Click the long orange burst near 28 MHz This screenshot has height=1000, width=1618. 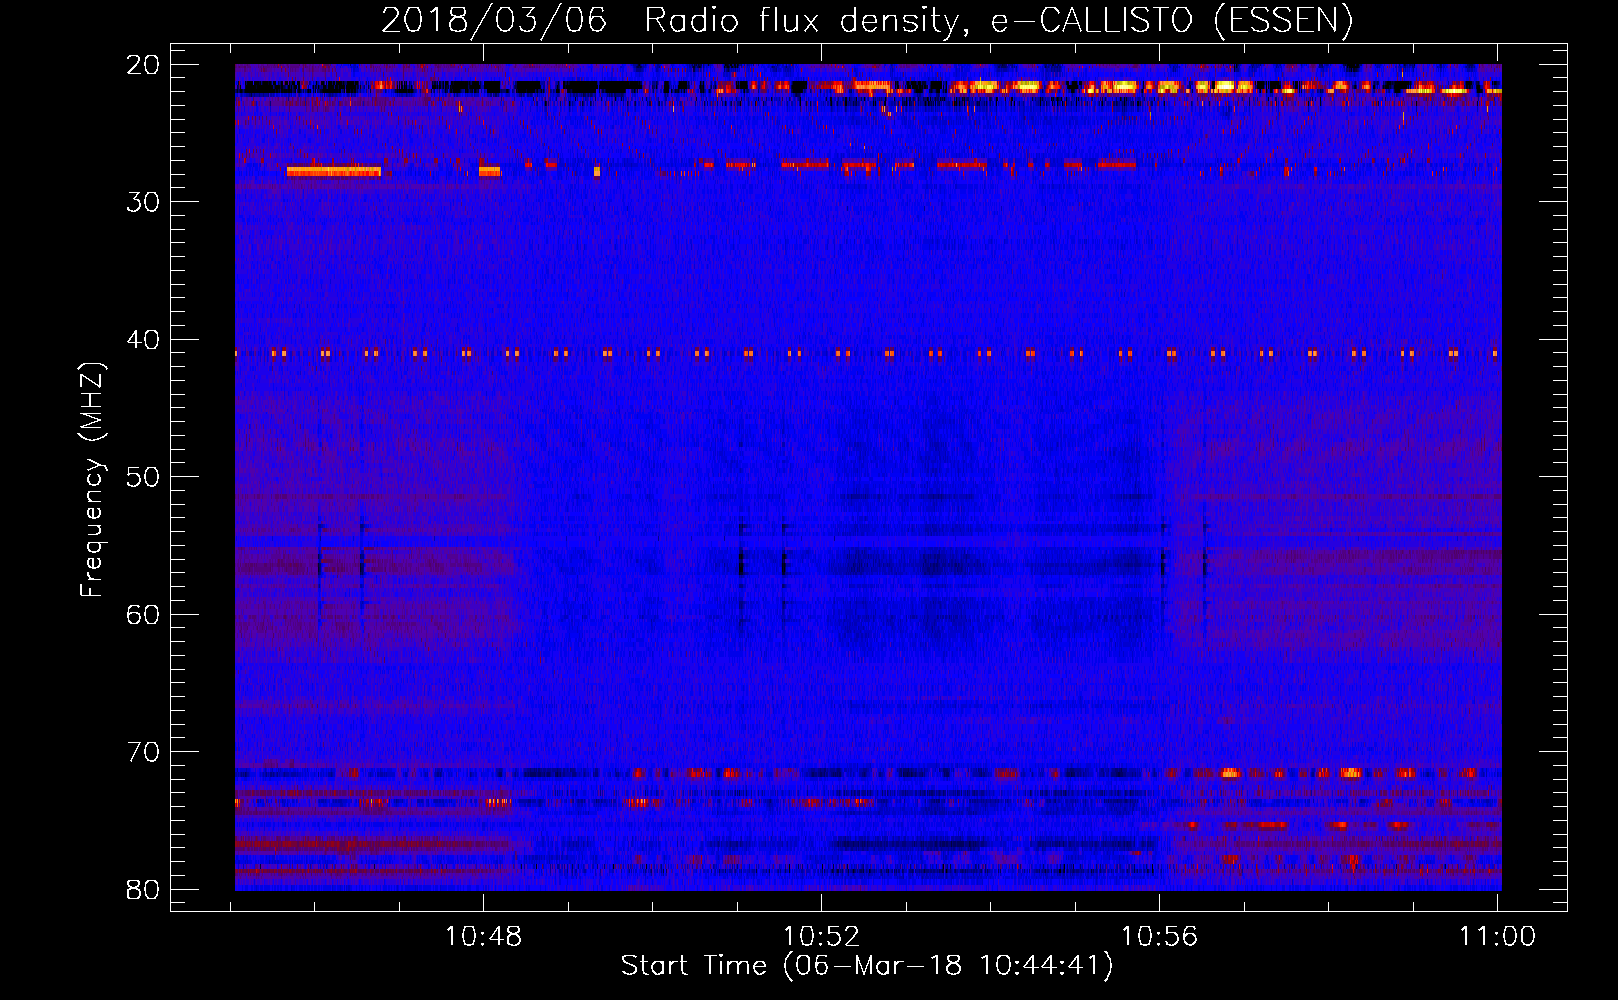[x=334, y=171]
